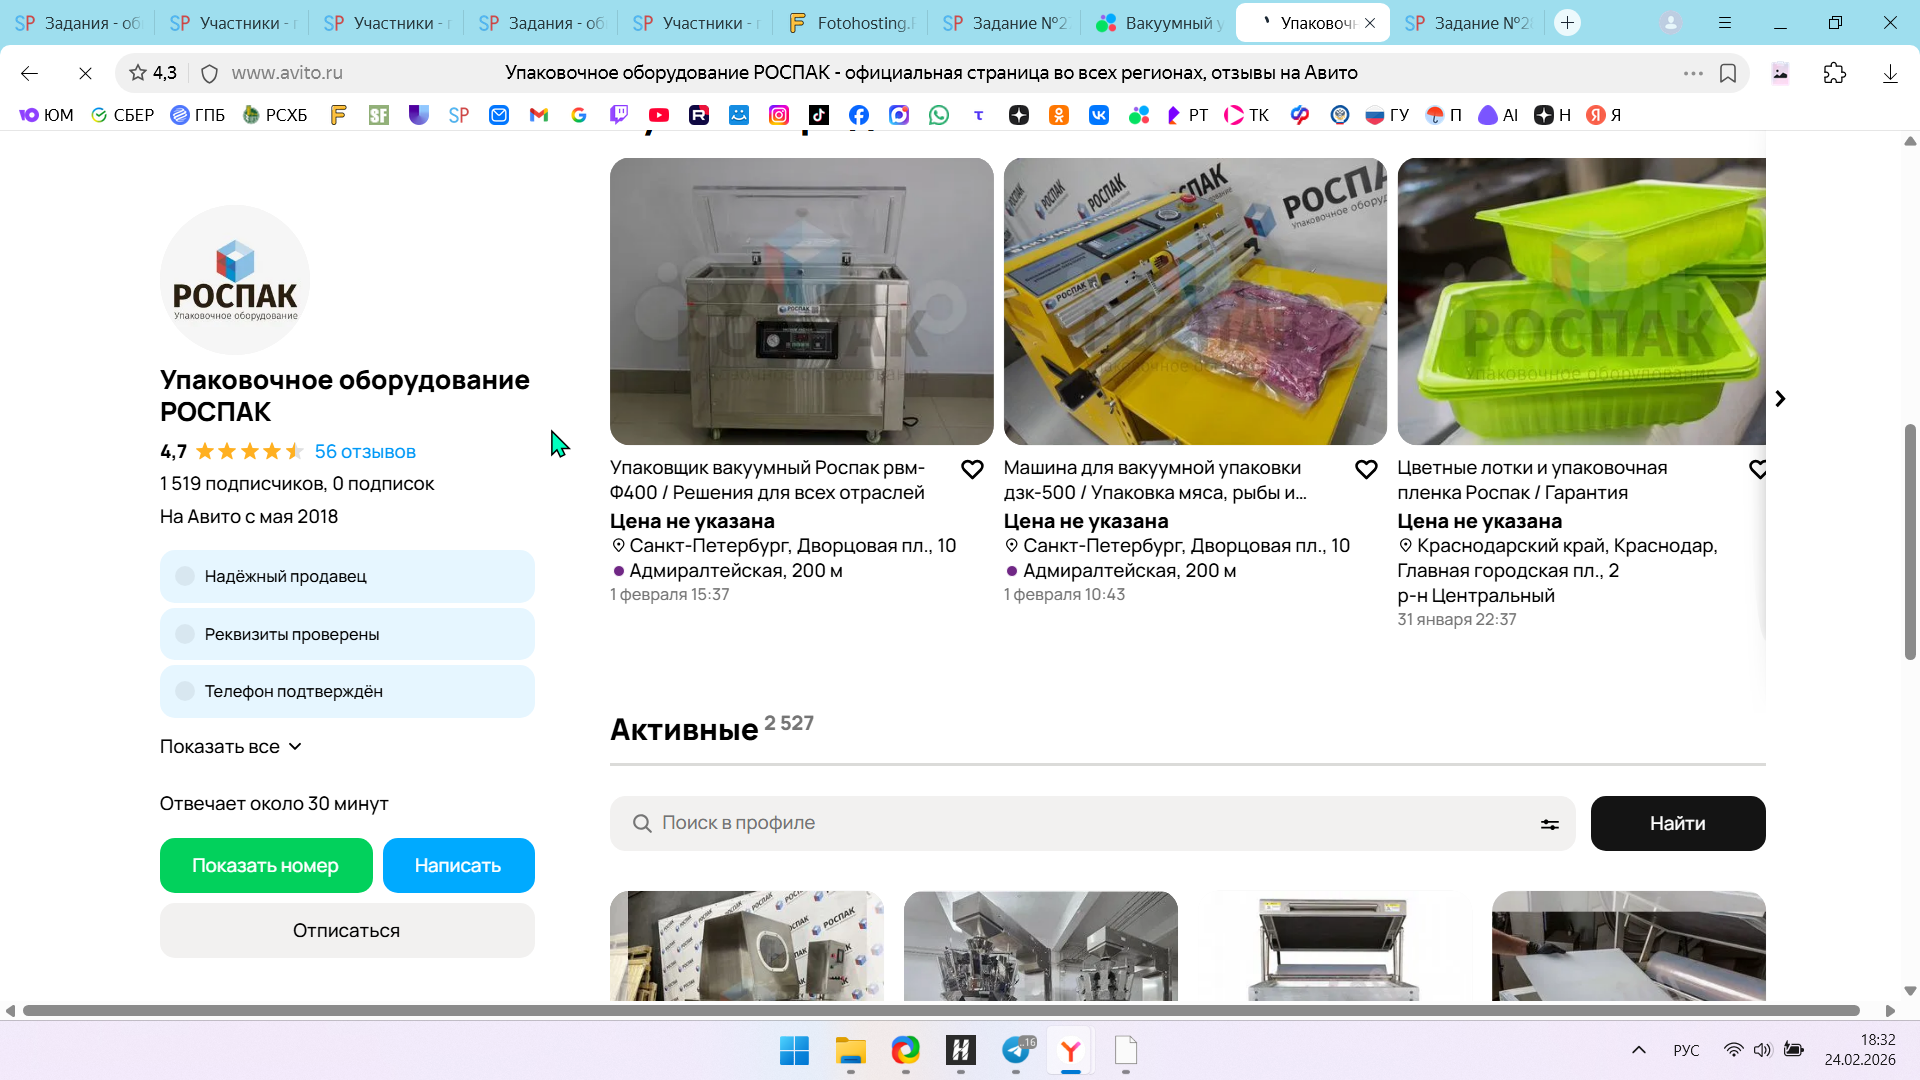Image resolution: width=1920 pixels, height=1080 pixels.
Task: Favorite the ДЗК-500 vacuum machine listing
Action: pyautogui.click(x=1366, y=469)
